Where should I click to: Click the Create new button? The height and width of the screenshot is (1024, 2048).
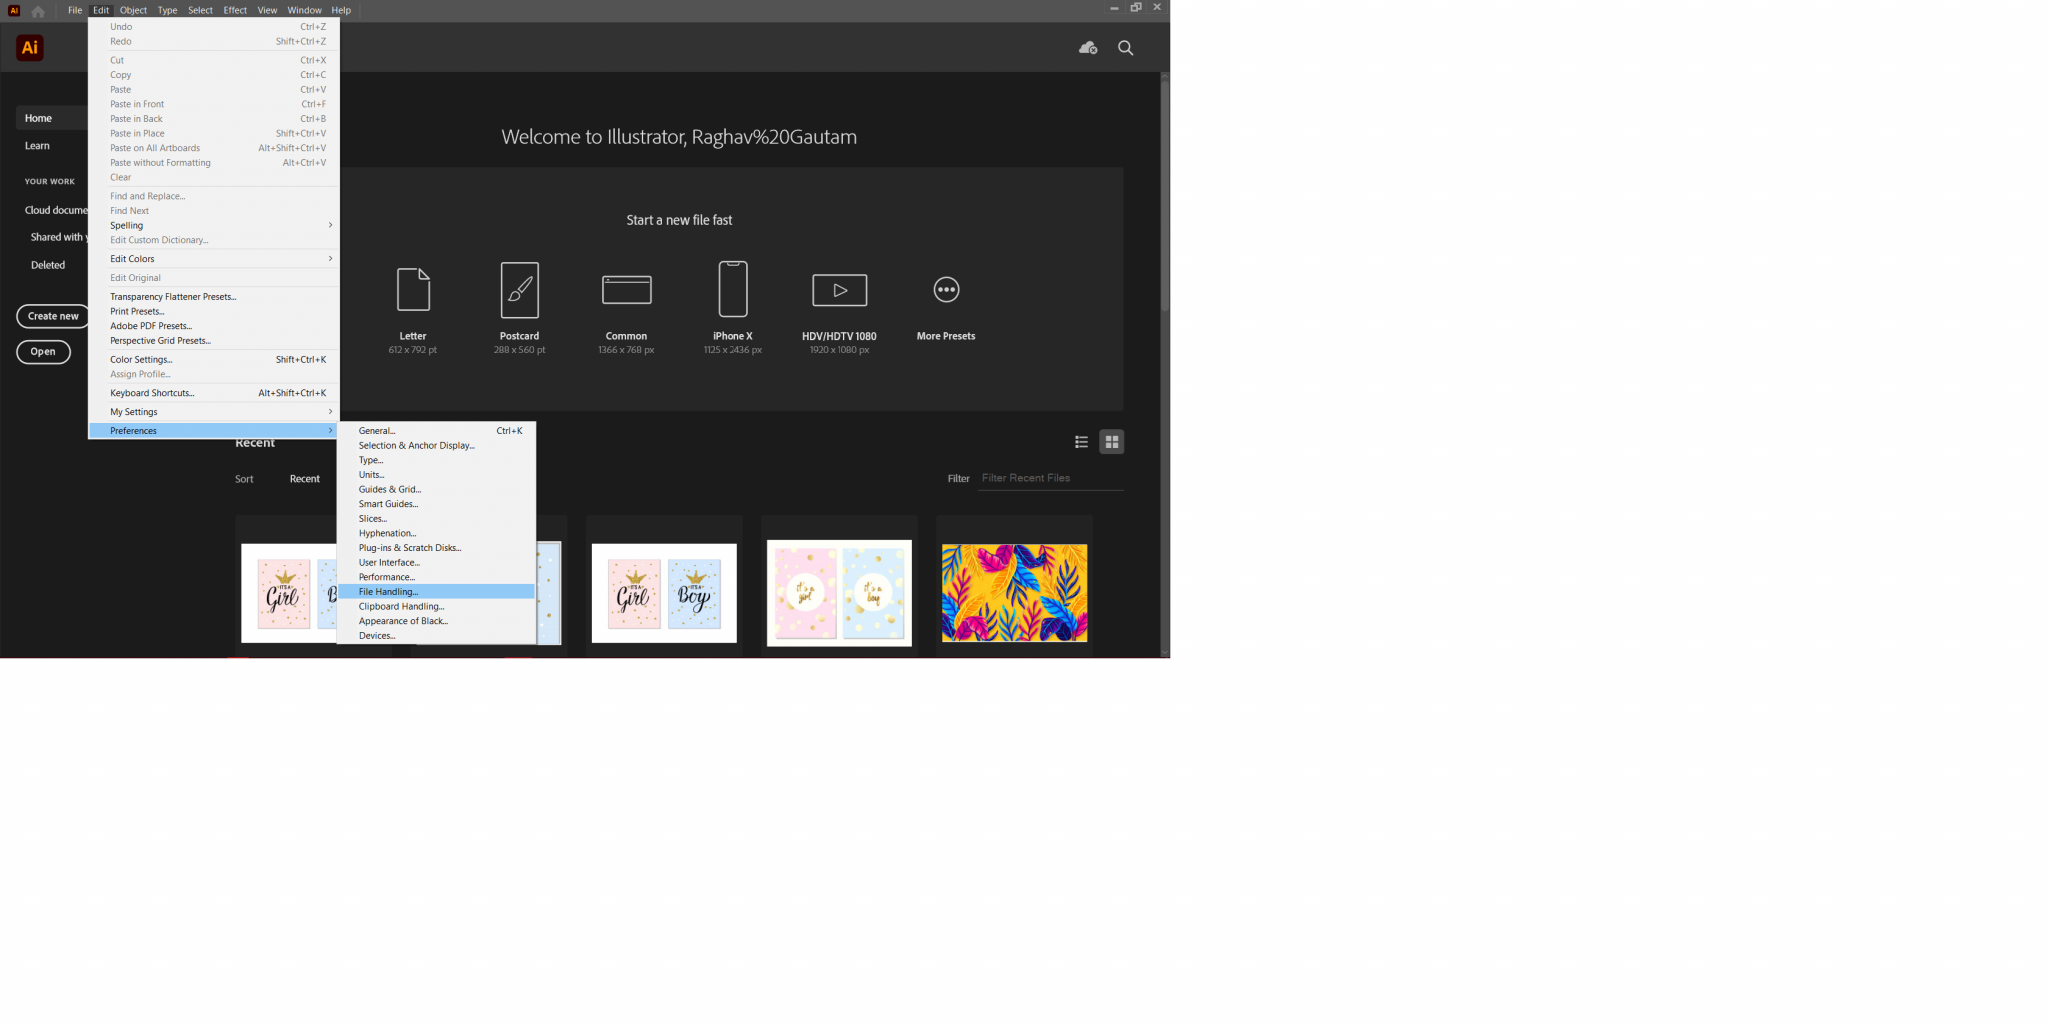(x=53, y=316)
